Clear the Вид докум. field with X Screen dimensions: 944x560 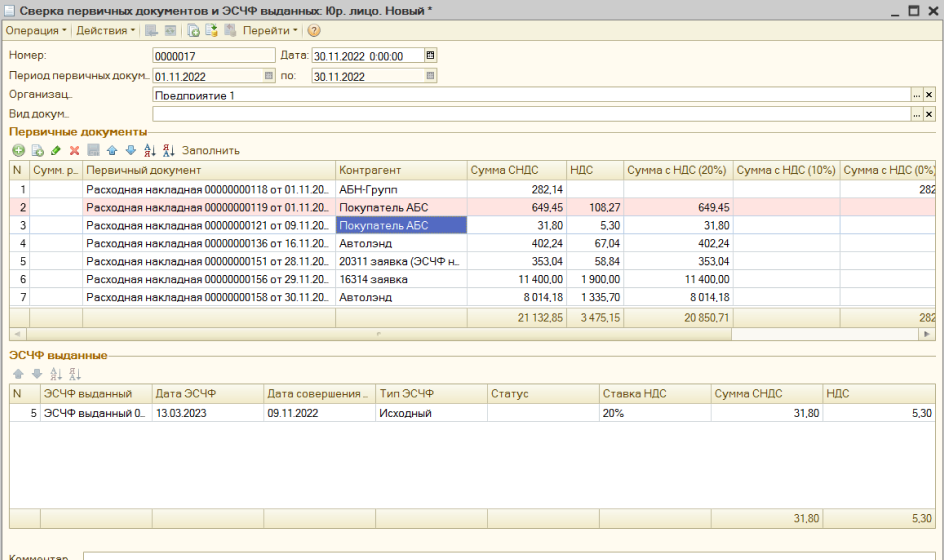click(x=929, y=114)
